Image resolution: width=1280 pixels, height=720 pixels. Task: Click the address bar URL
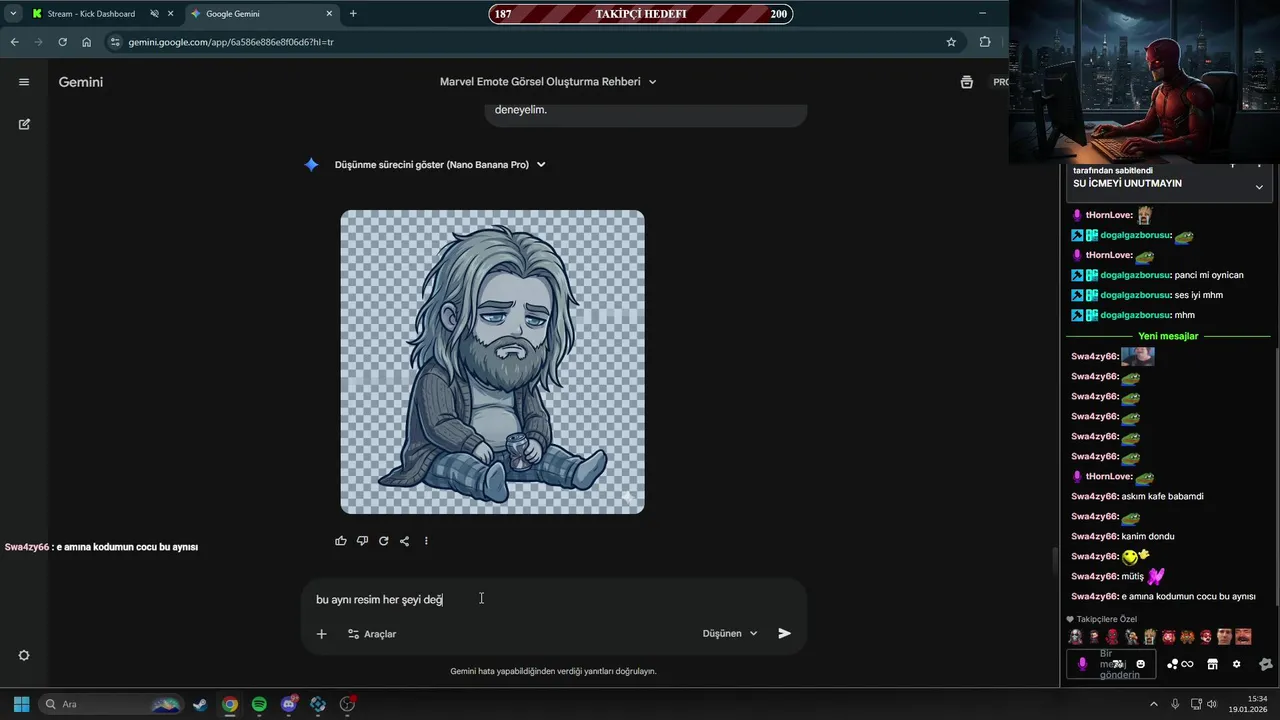coord(231,42)
